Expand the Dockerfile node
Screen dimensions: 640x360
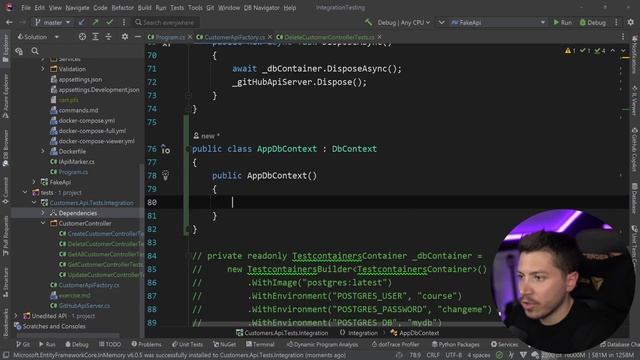point(43,151)
